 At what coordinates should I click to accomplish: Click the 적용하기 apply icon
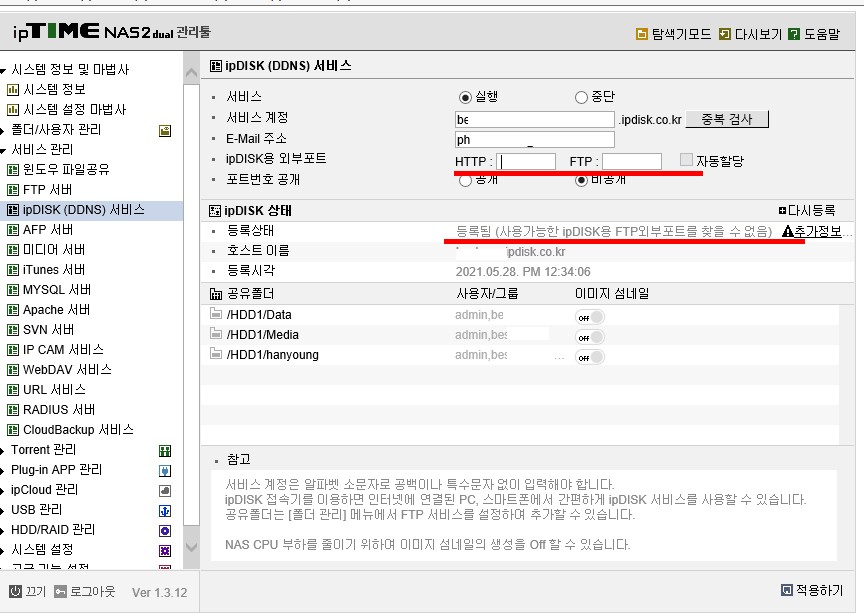pos(787,590)
